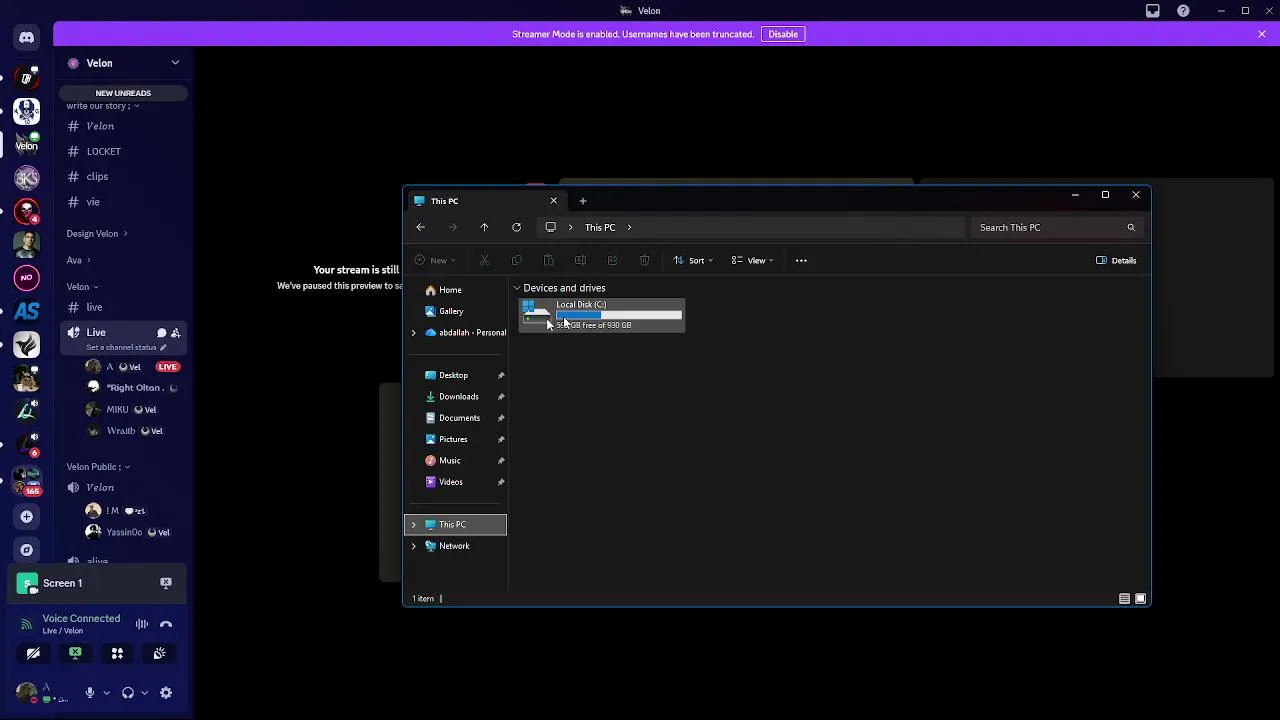The image size is (1280, 720).
Task: Toggle screen share green monitor button
Action: pos(75,653)
